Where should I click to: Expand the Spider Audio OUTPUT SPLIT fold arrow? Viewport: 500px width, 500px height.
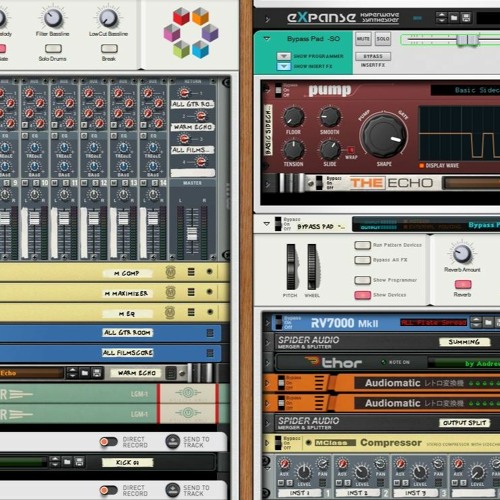267,423
